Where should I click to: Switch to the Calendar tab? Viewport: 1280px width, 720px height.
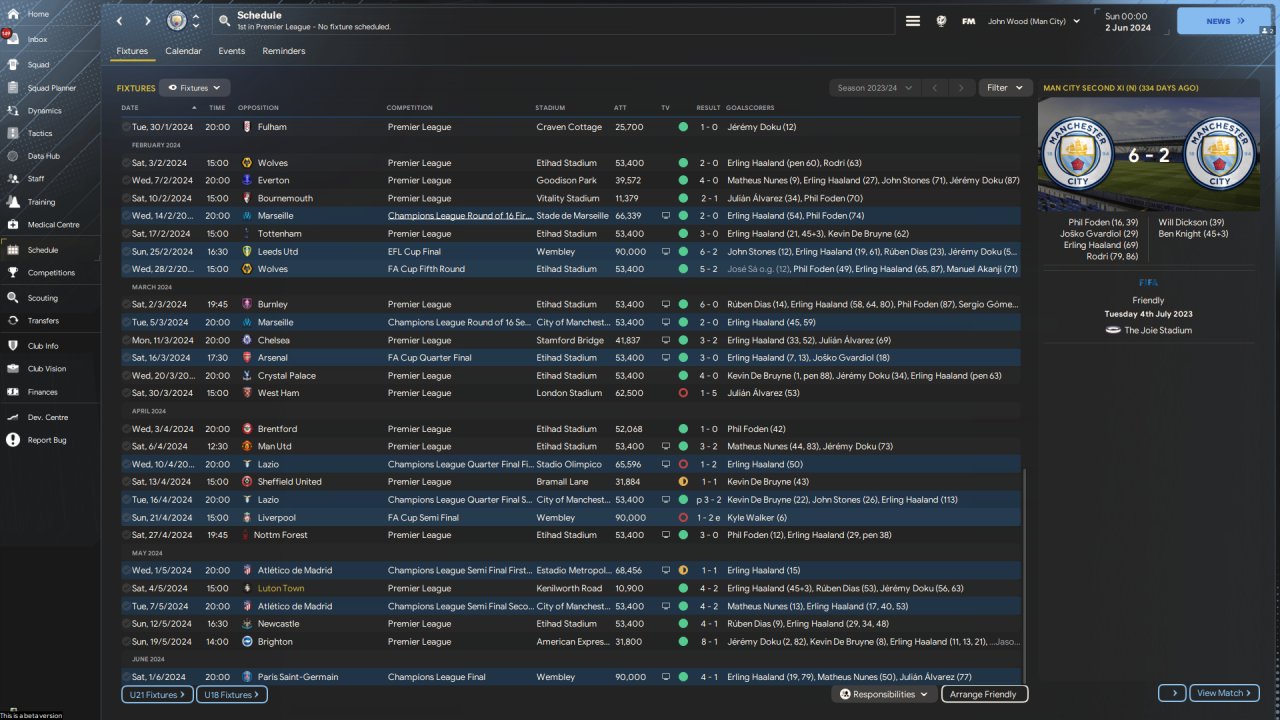point(183,51)
